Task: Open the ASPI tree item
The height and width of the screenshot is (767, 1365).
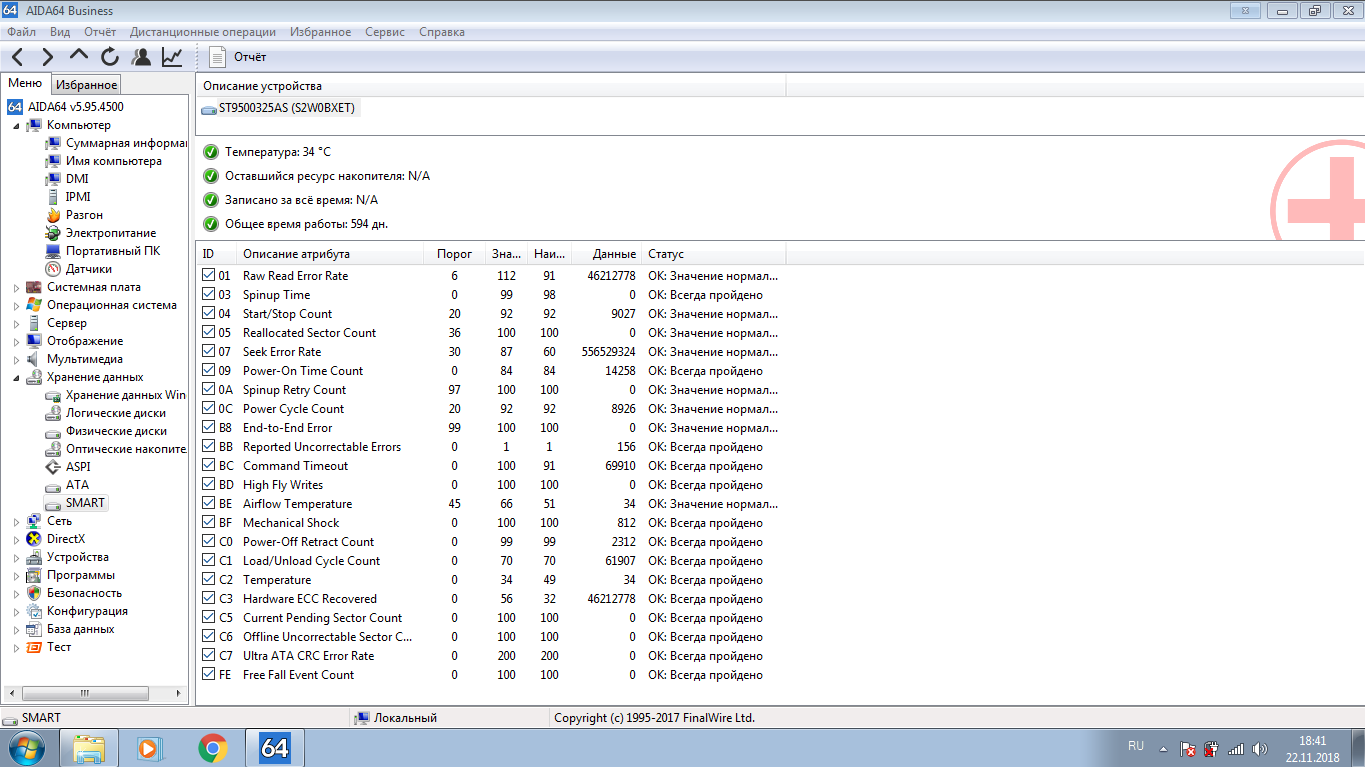Action: (x=77, y=467)
